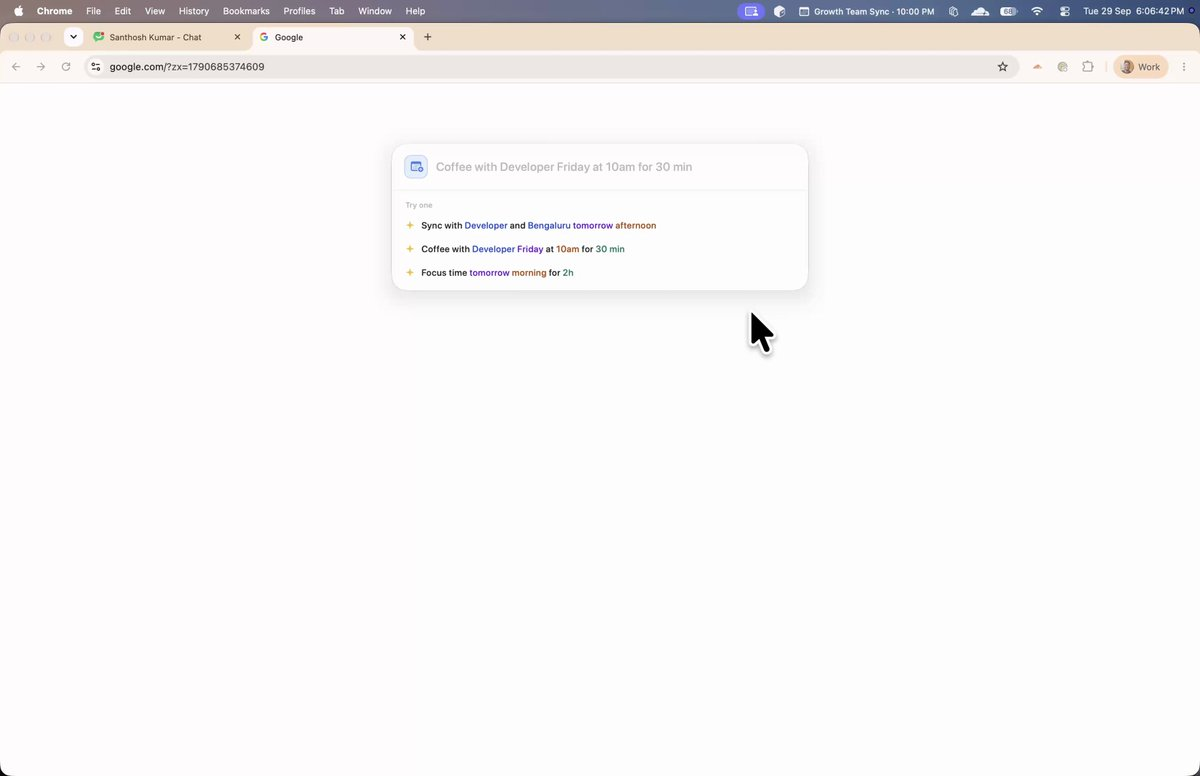This screenshot has height=776, width=1200.
Task: Open the History menu
Action: pos(194,11)
